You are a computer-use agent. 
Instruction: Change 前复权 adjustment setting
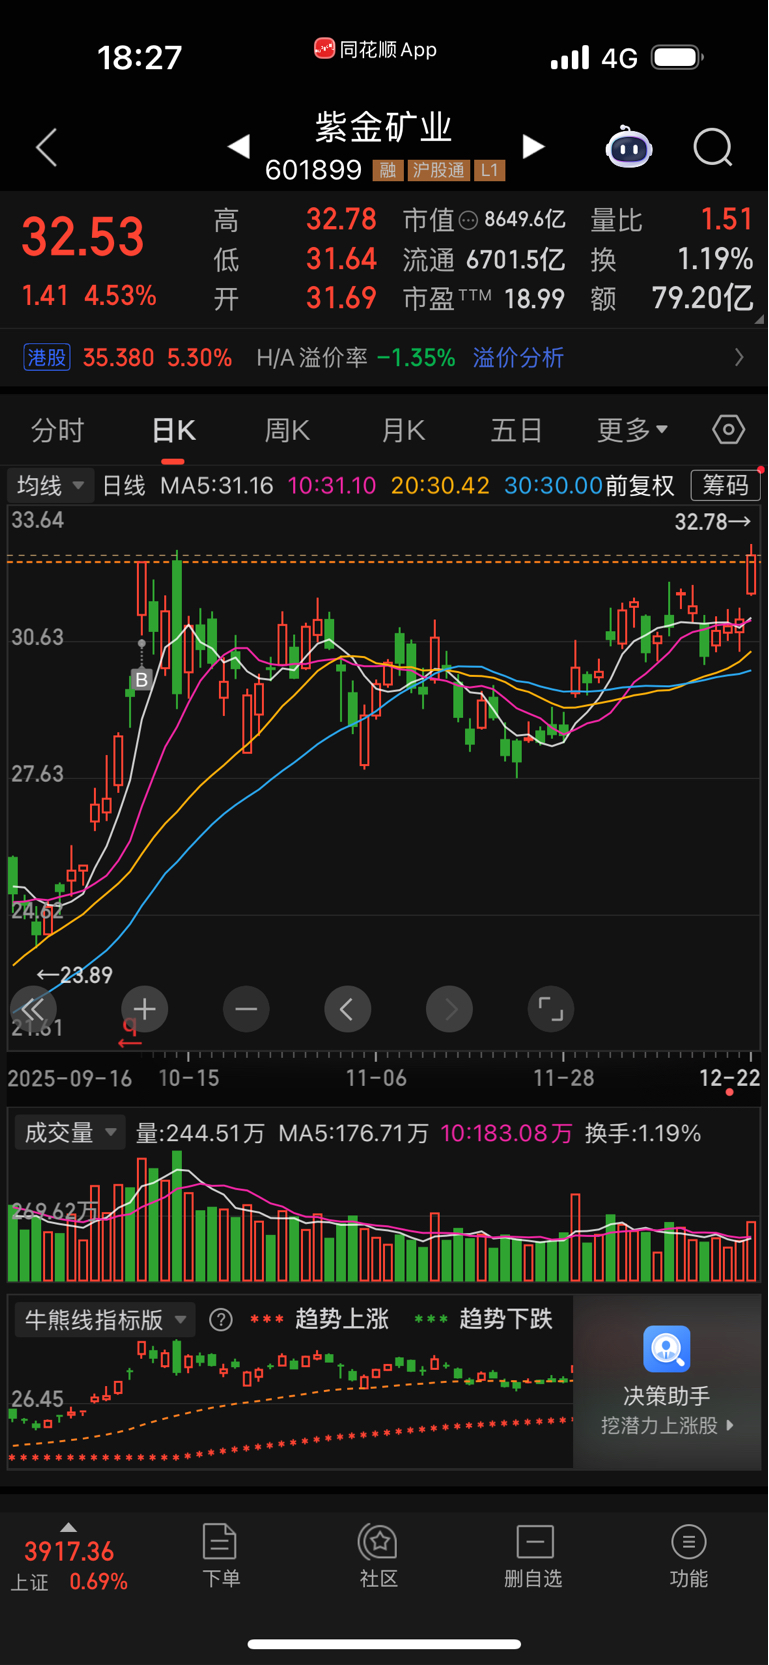(x=640, y=486)
